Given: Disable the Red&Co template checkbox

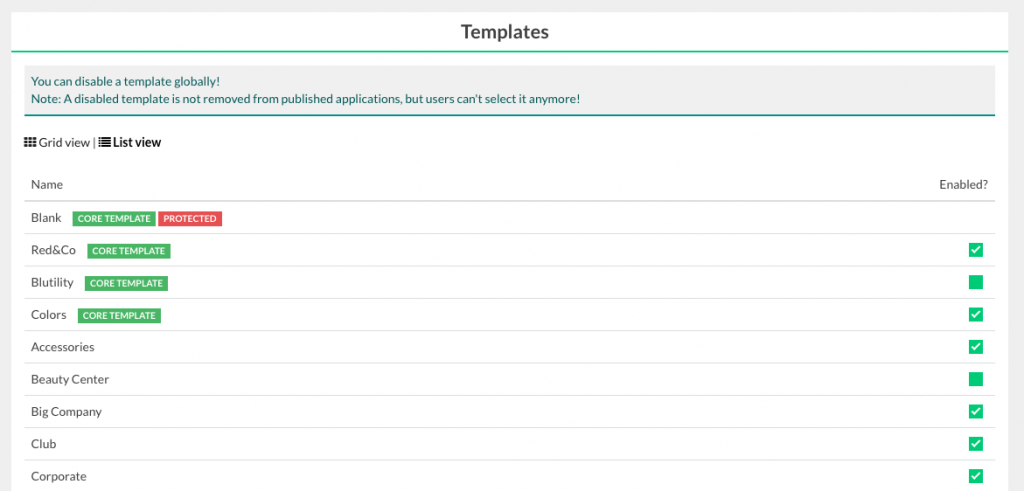Looking at the screenshot, I should 976,250.
